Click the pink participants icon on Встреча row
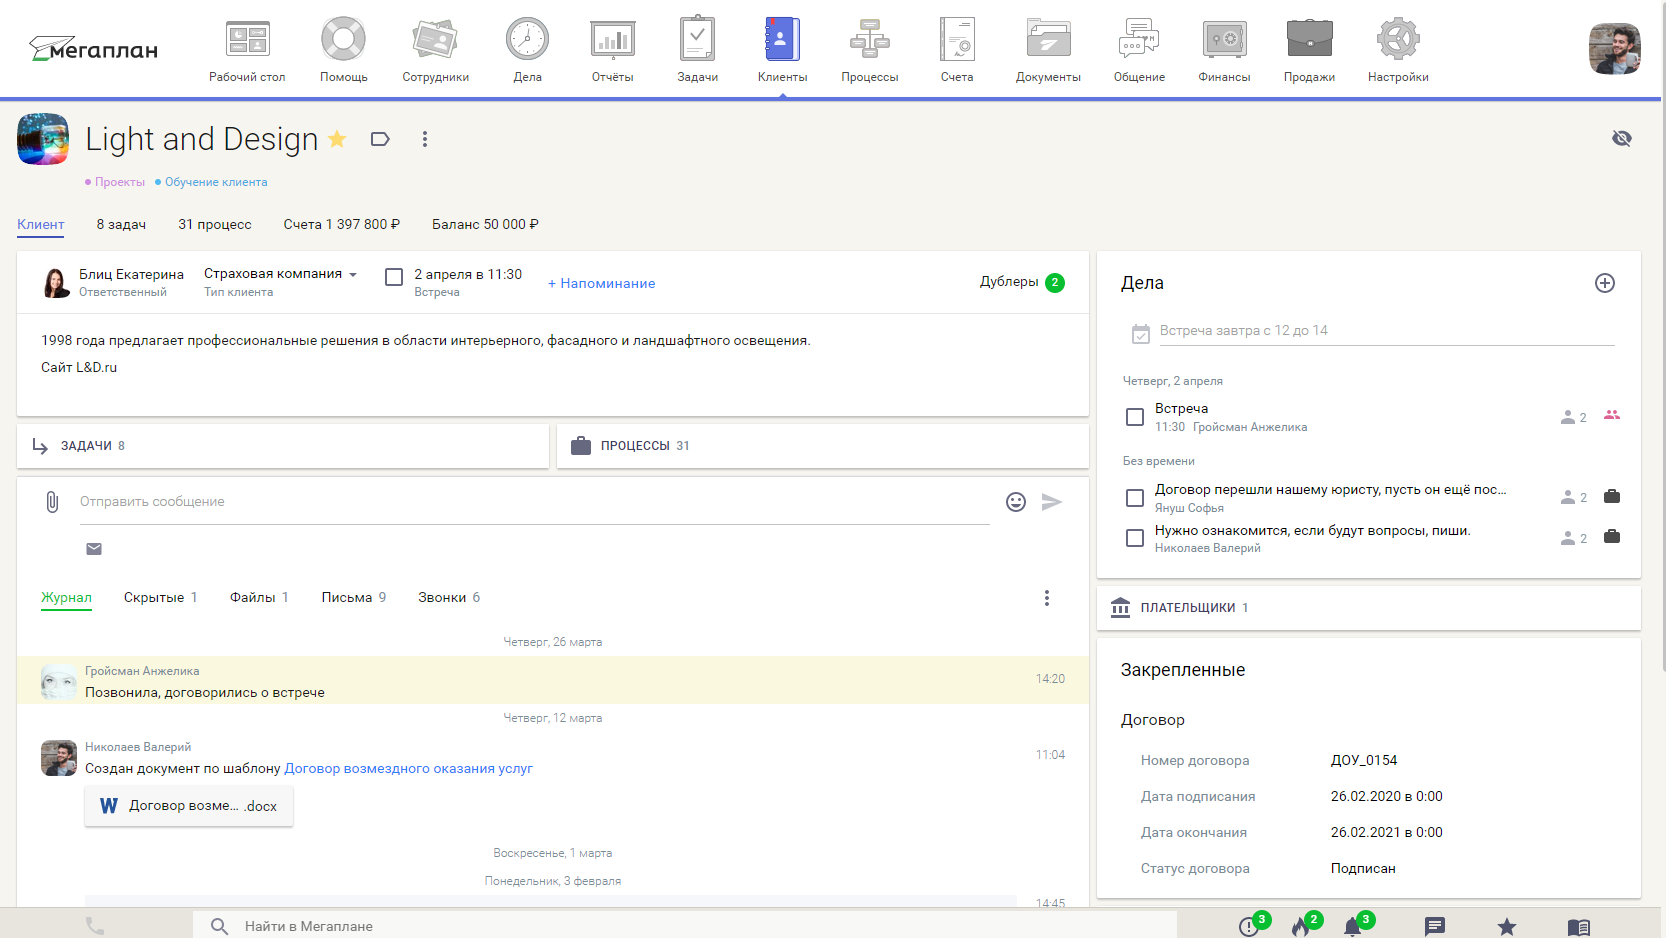 1612,415
